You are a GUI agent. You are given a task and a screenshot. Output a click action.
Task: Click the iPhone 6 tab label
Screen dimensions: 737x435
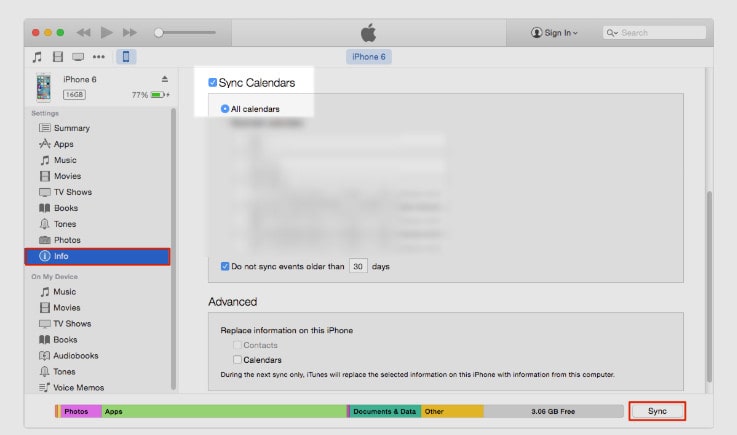(x=369, y=57)
